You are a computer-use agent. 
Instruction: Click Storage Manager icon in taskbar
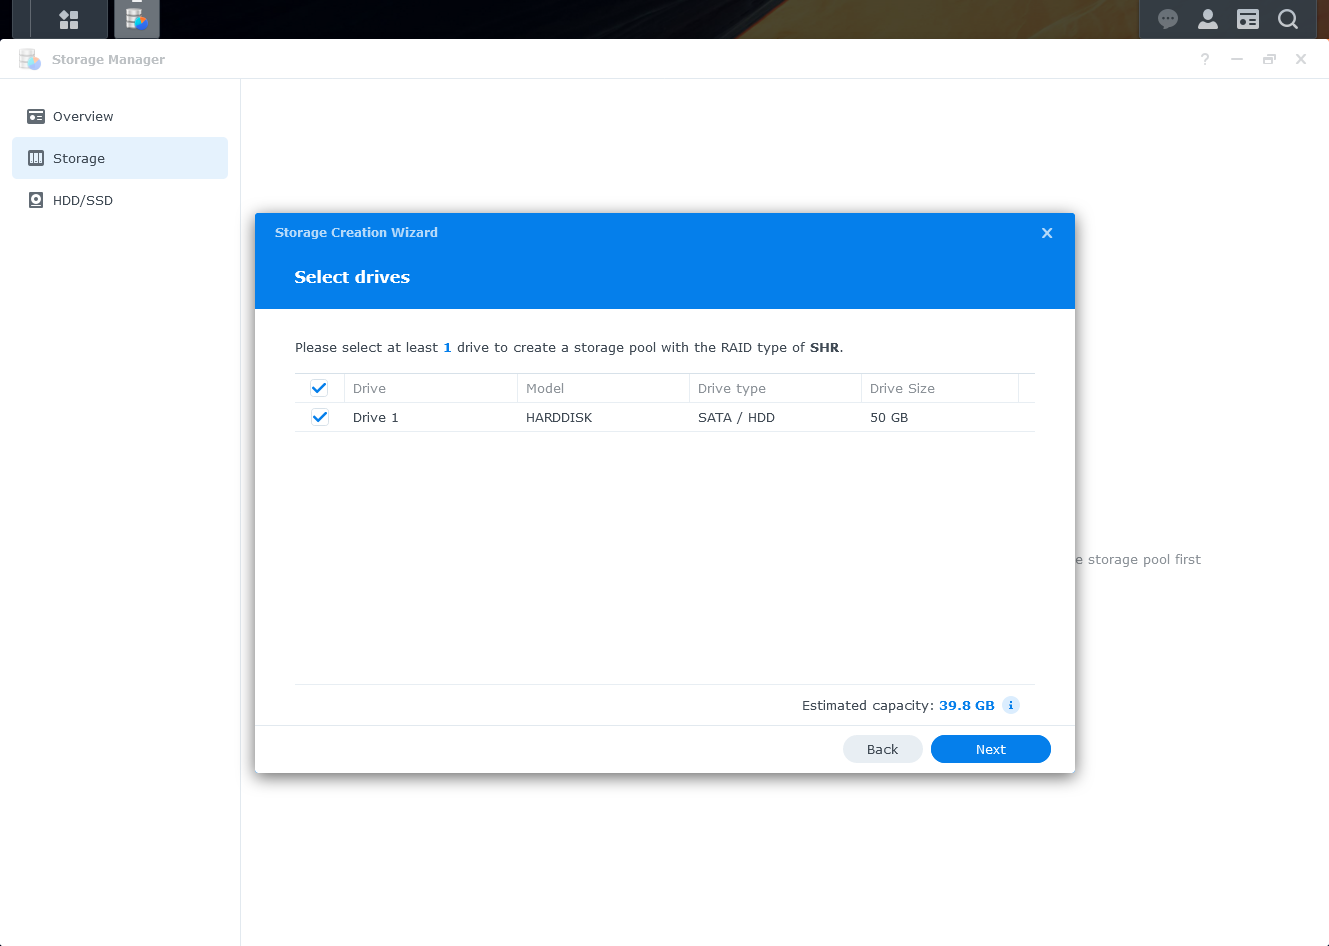(x=137, y=19)
